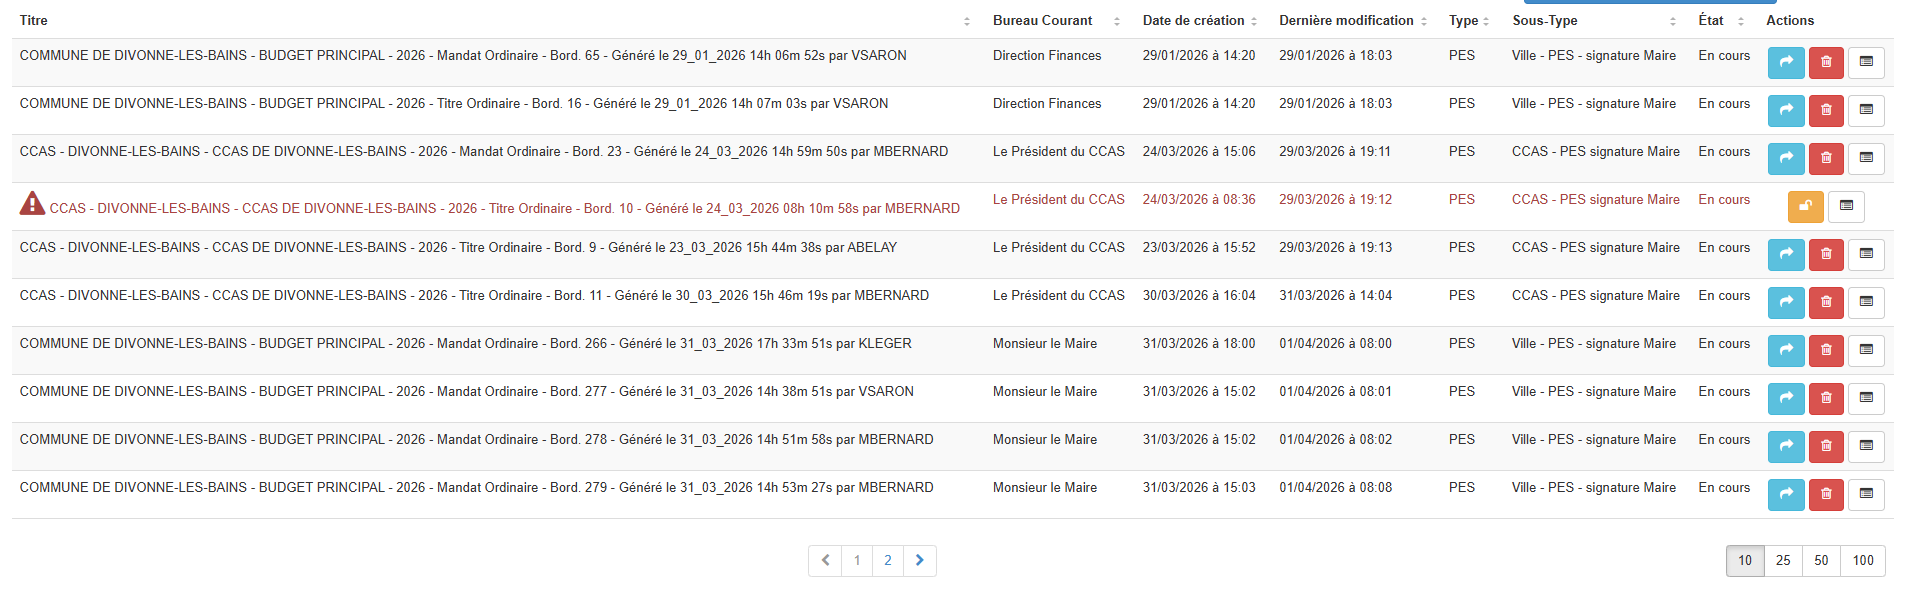Click the orange unlock icon on Bord. 10 row
The height and width of the screenshot is (612, 1906).
[x=1805, y=207]
